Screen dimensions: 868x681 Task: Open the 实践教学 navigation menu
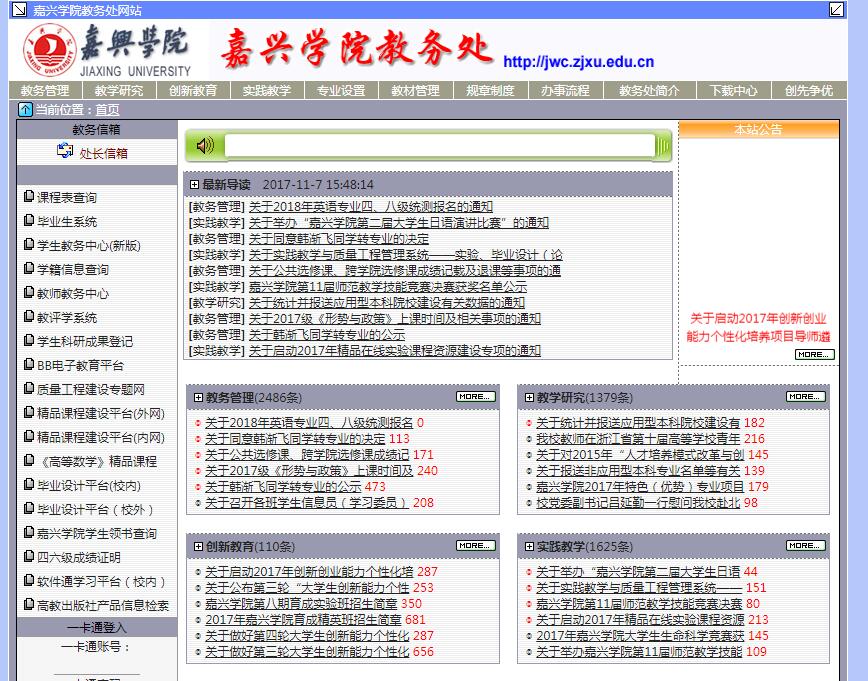coord(267,90)
